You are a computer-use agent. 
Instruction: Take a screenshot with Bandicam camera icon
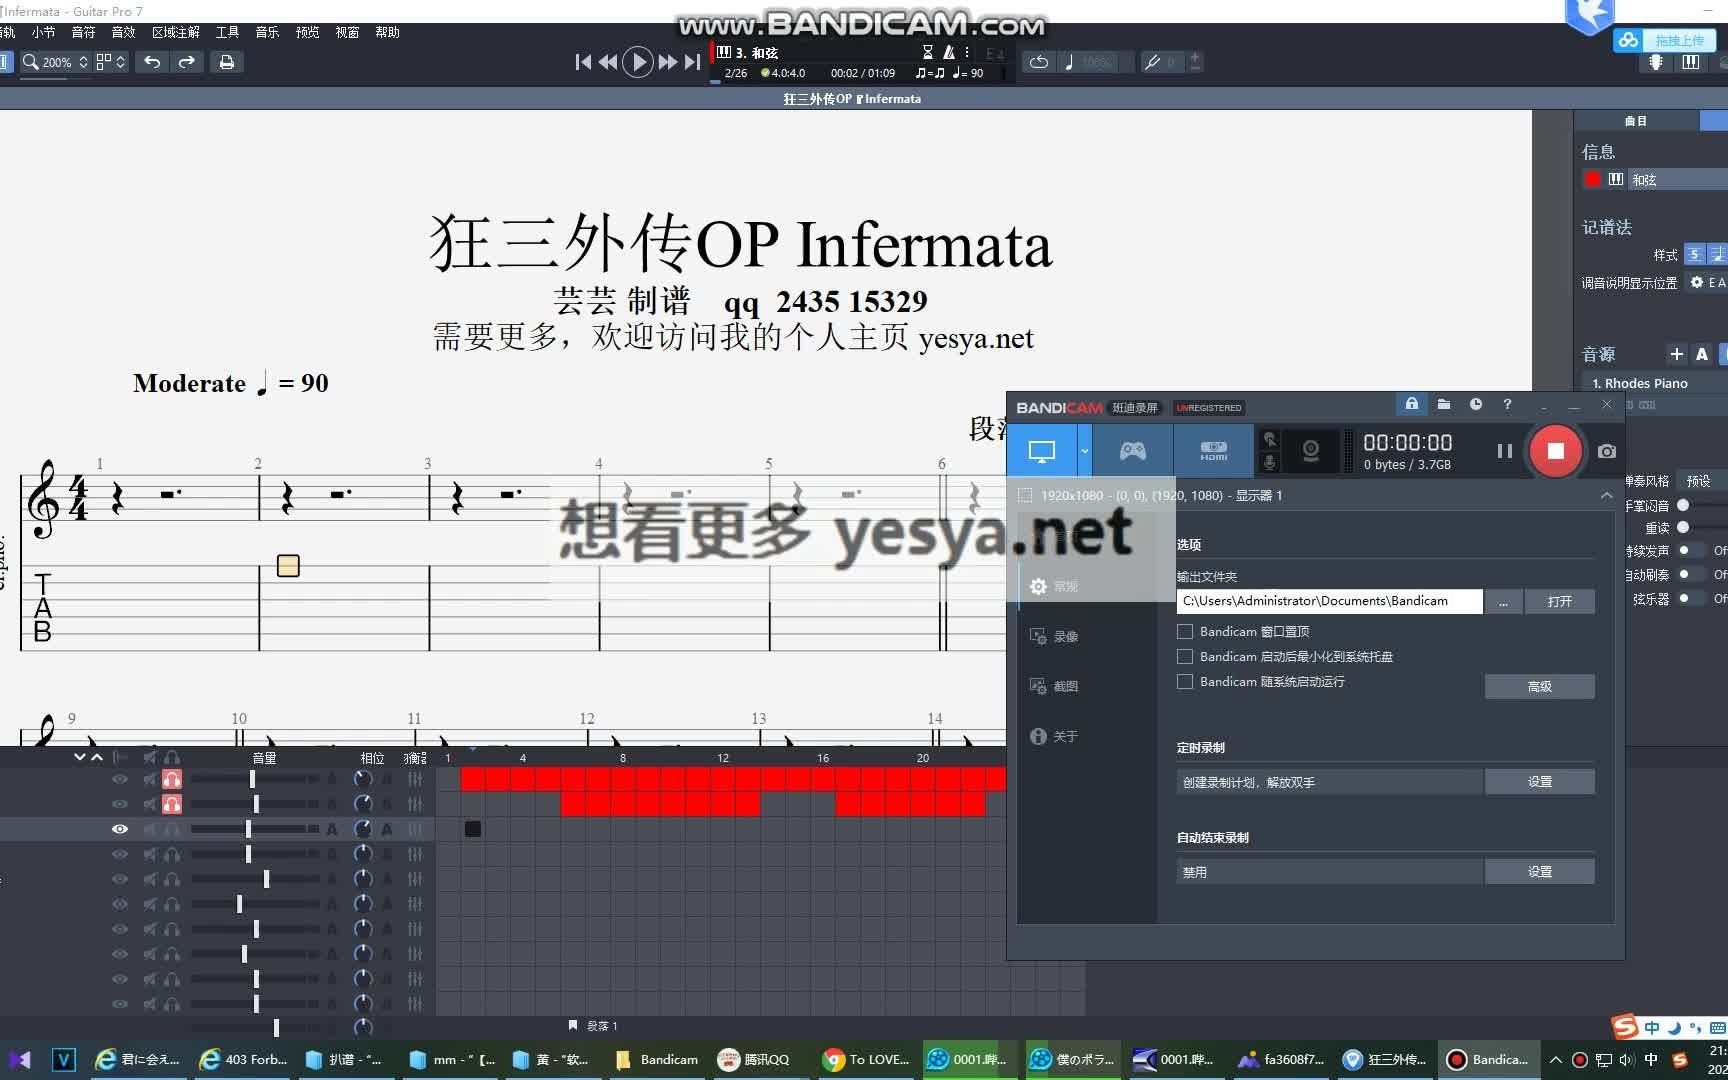[x=1606, y=451]
